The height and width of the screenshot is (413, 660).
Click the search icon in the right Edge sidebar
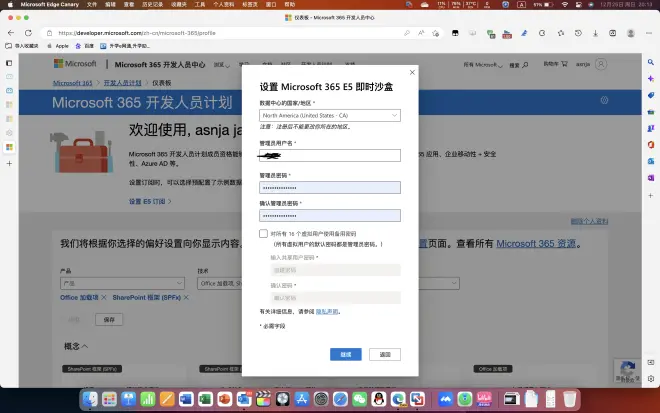coord(651,62)
